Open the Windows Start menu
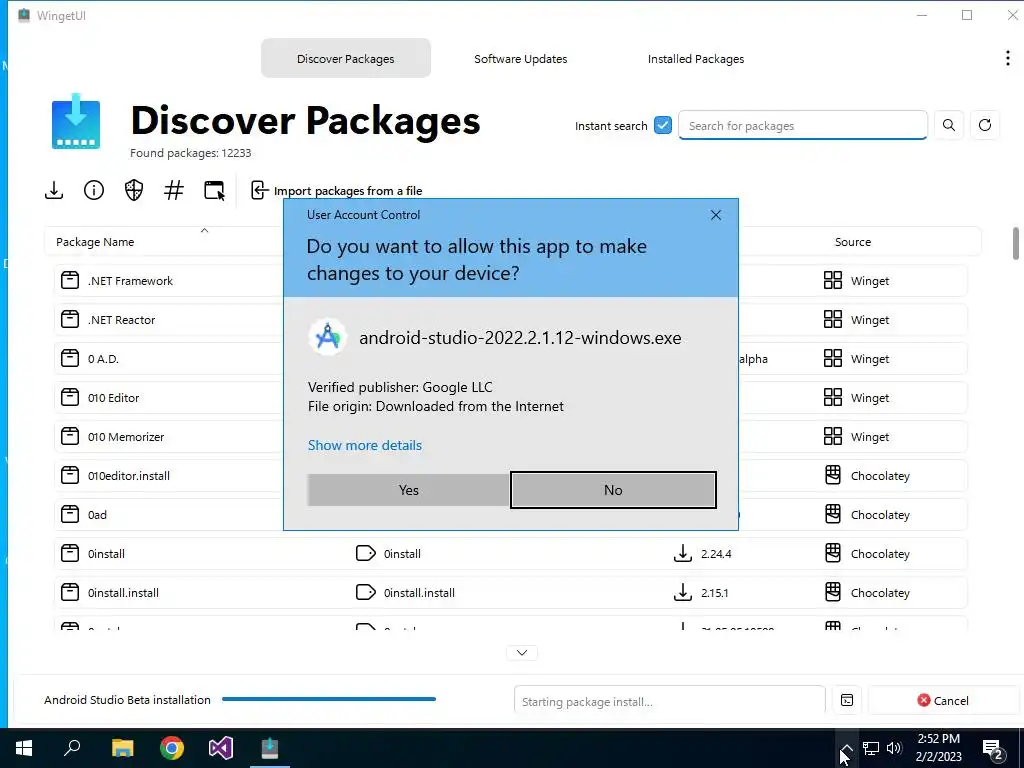 [24, 748]
